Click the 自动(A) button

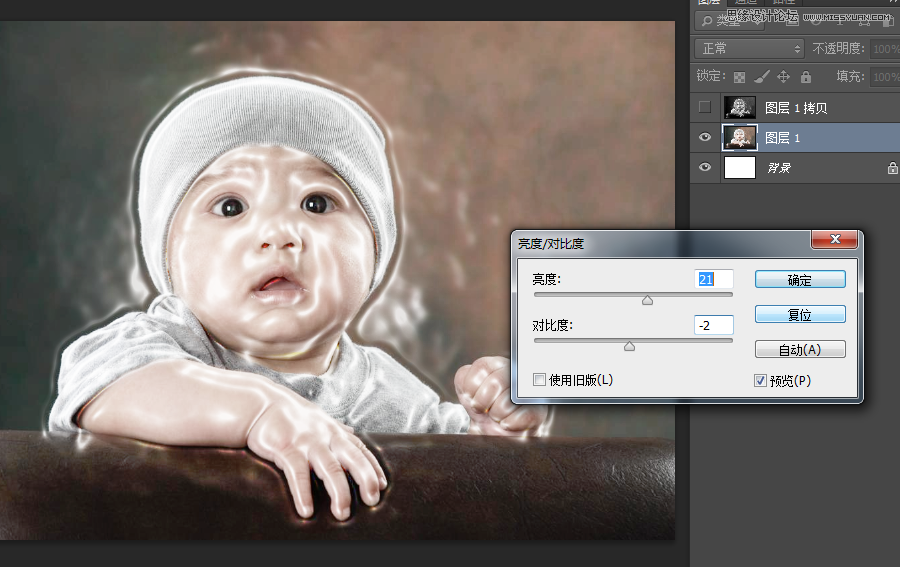[x=800, y=349]
